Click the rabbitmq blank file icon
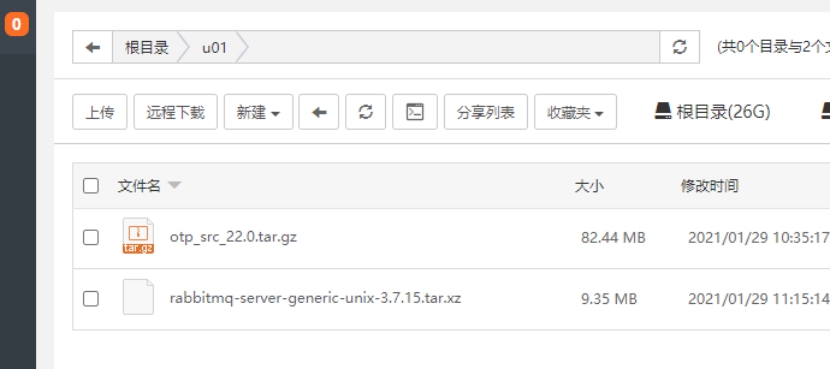 pos(138,297)
